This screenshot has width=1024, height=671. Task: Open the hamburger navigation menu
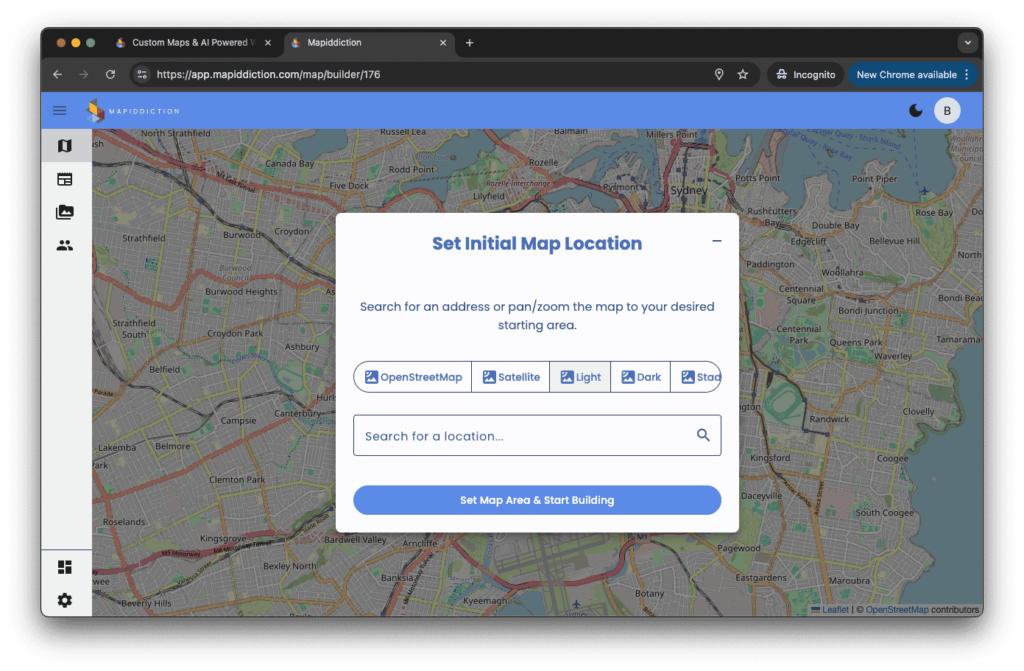pos(60,110)
